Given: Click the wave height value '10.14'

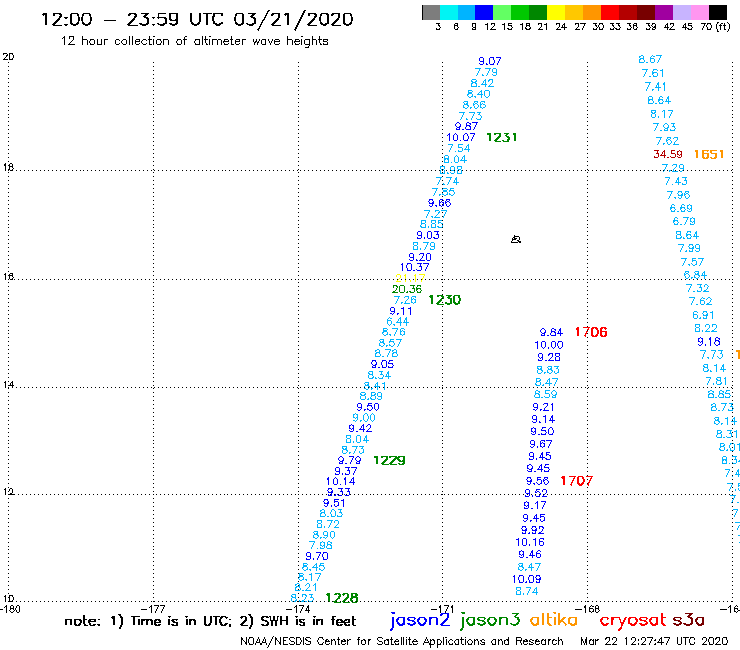Looking at the screenshot, I should tap(340, 481).
